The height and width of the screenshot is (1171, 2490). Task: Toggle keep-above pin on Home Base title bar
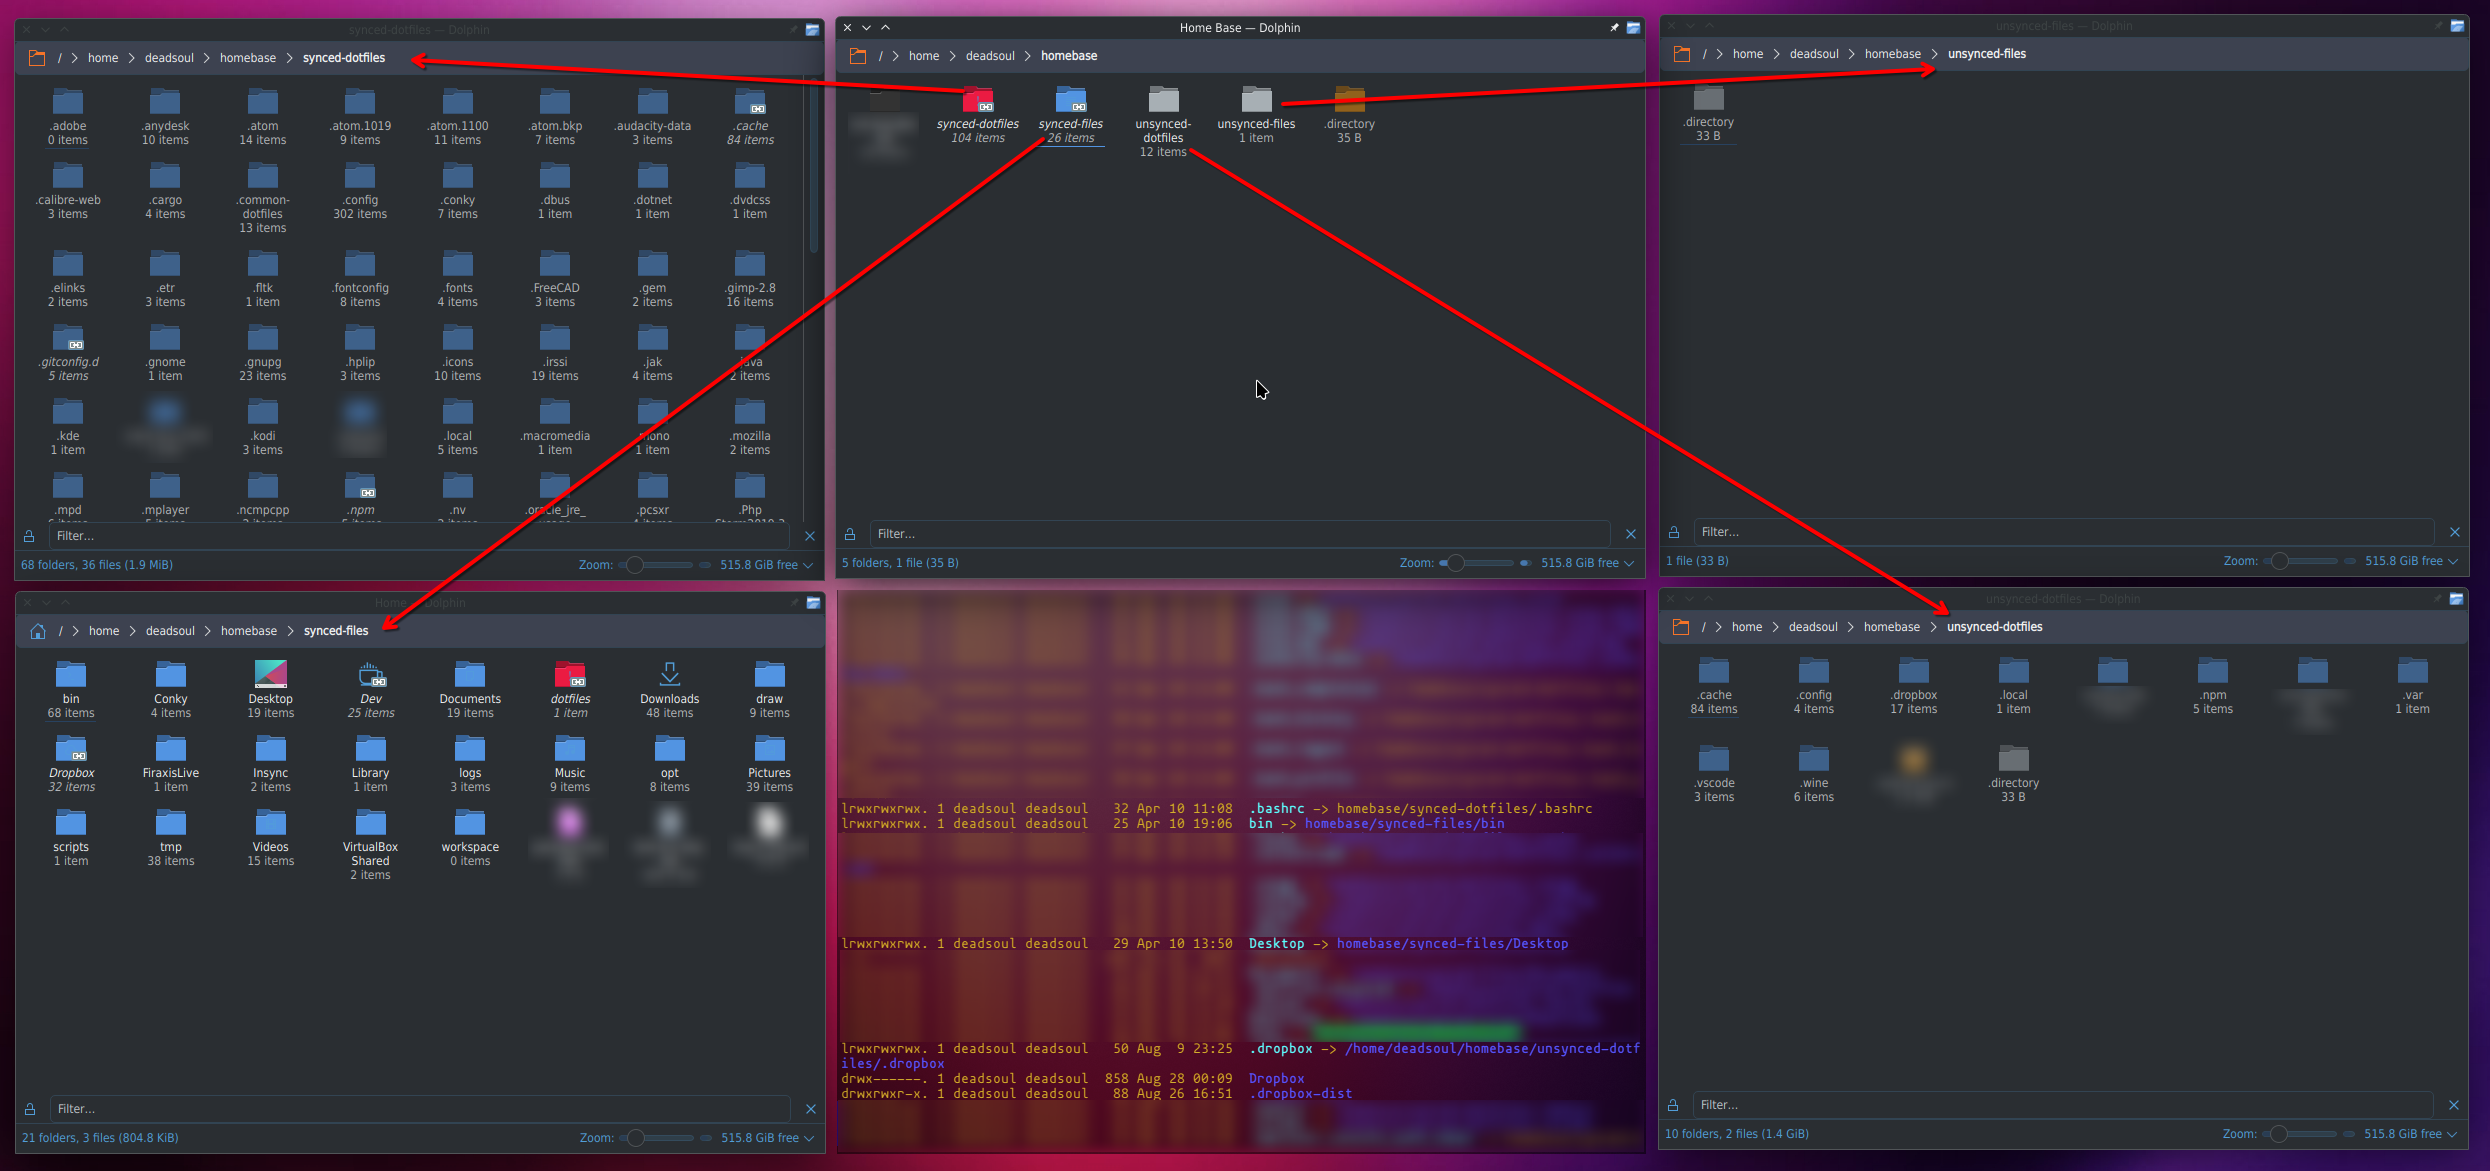1614,28
